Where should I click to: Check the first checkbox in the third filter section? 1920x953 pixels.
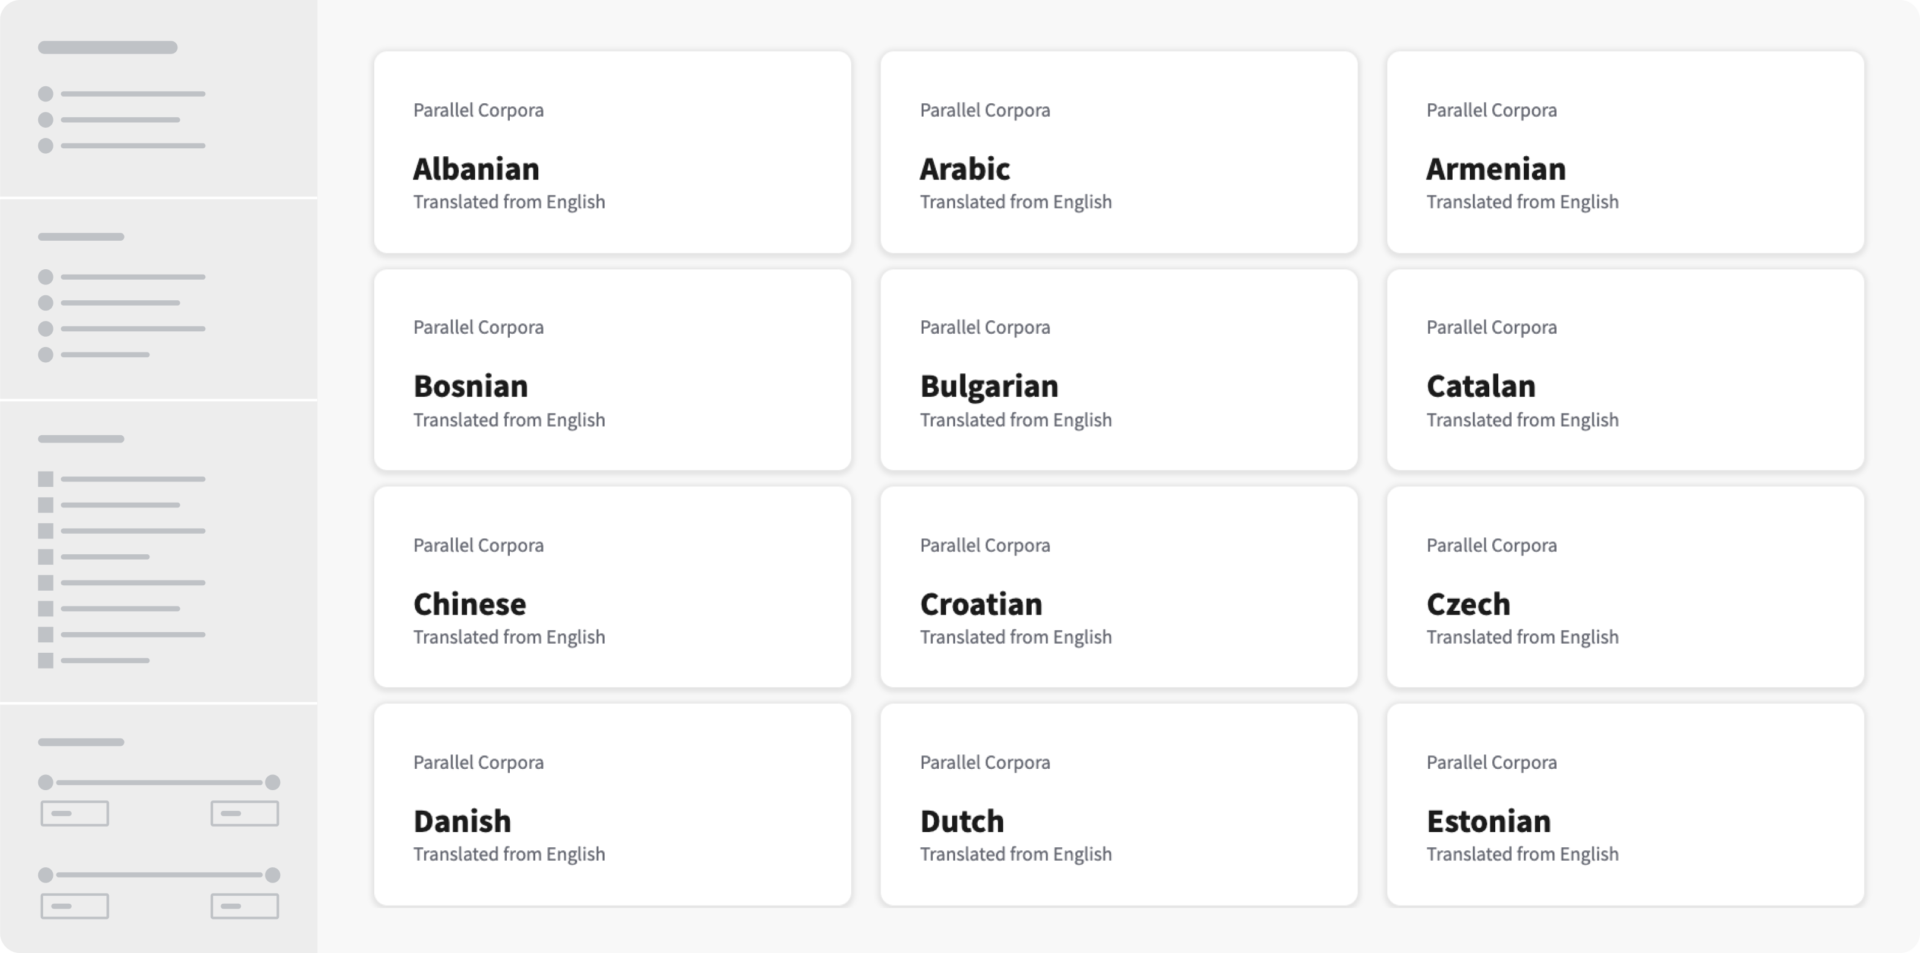coord(45,479)
